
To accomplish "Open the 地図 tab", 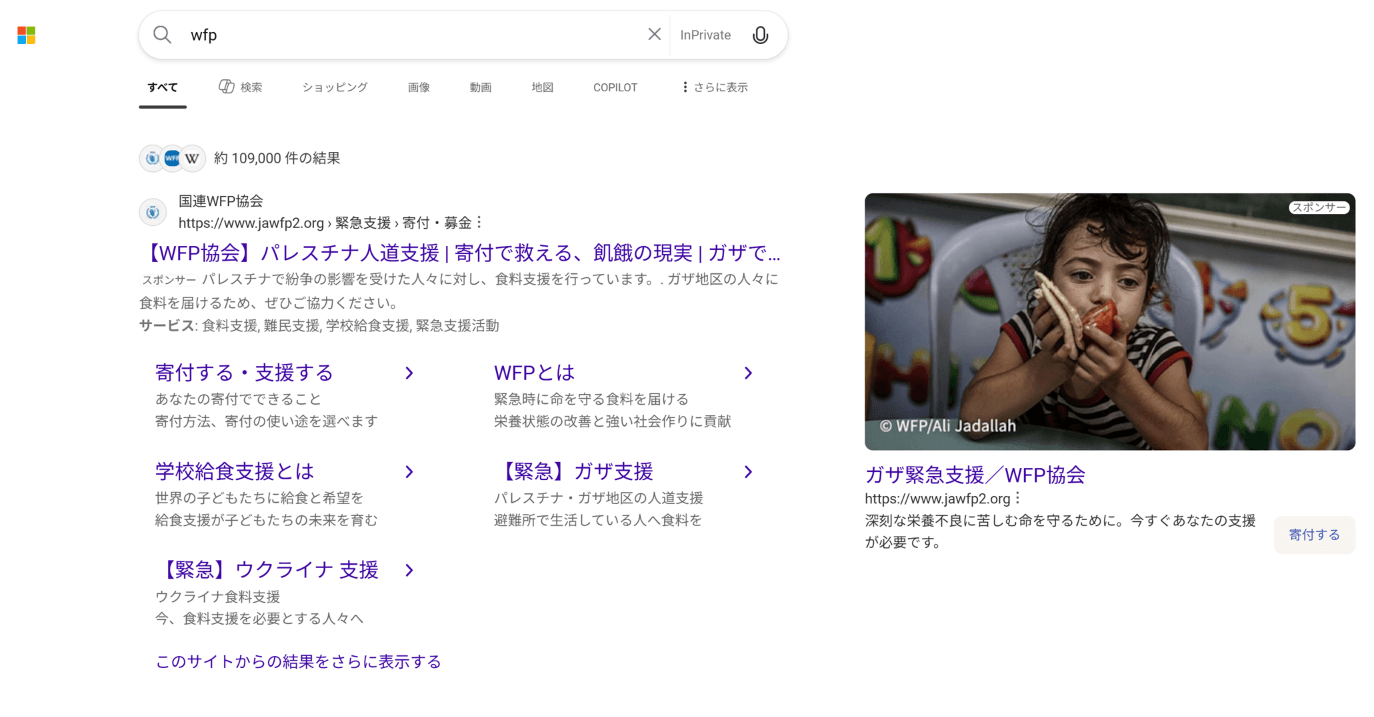I will tap(542, 87).
